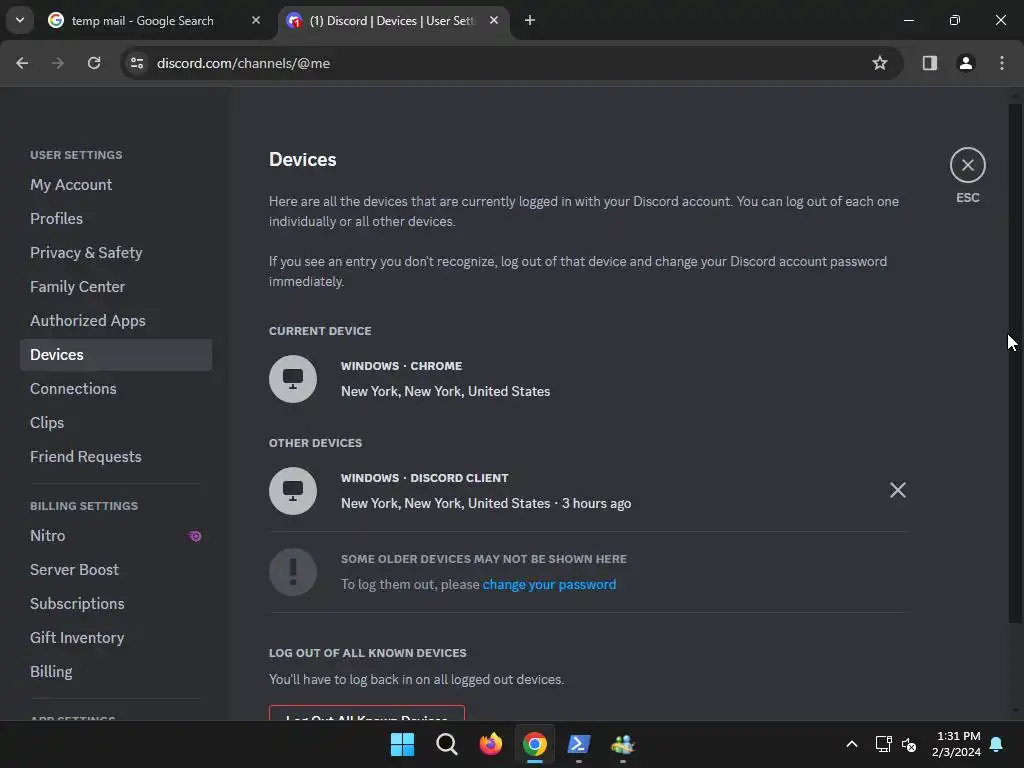This screenshot has height=768, width=1024.
Task: Open Family Center settings
Action: pyautogui.click(x=116, y=287)
